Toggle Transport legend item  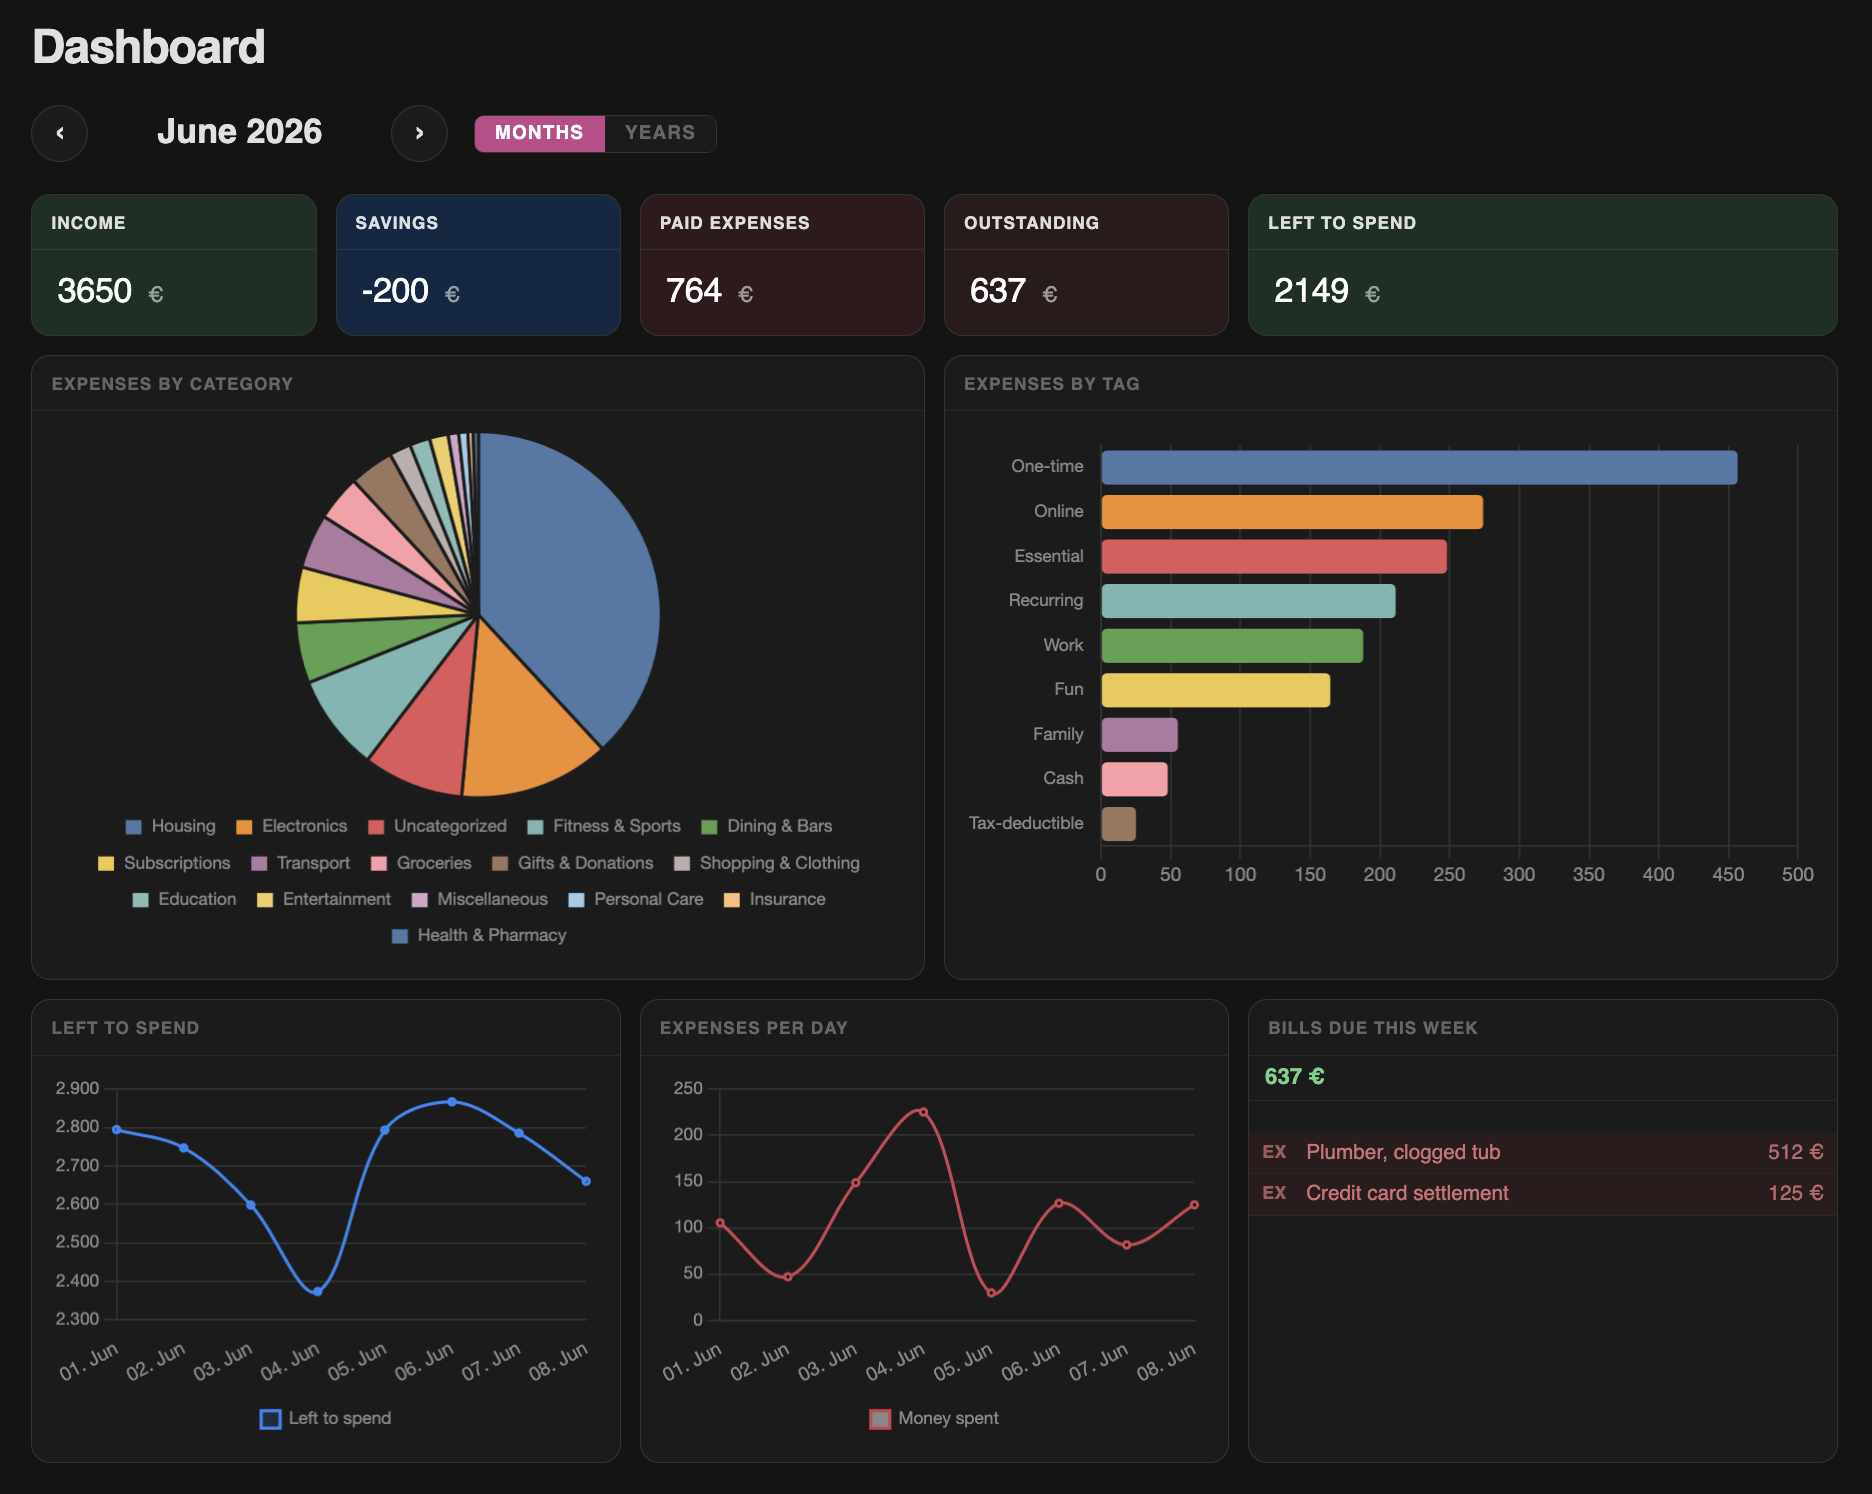301,863
